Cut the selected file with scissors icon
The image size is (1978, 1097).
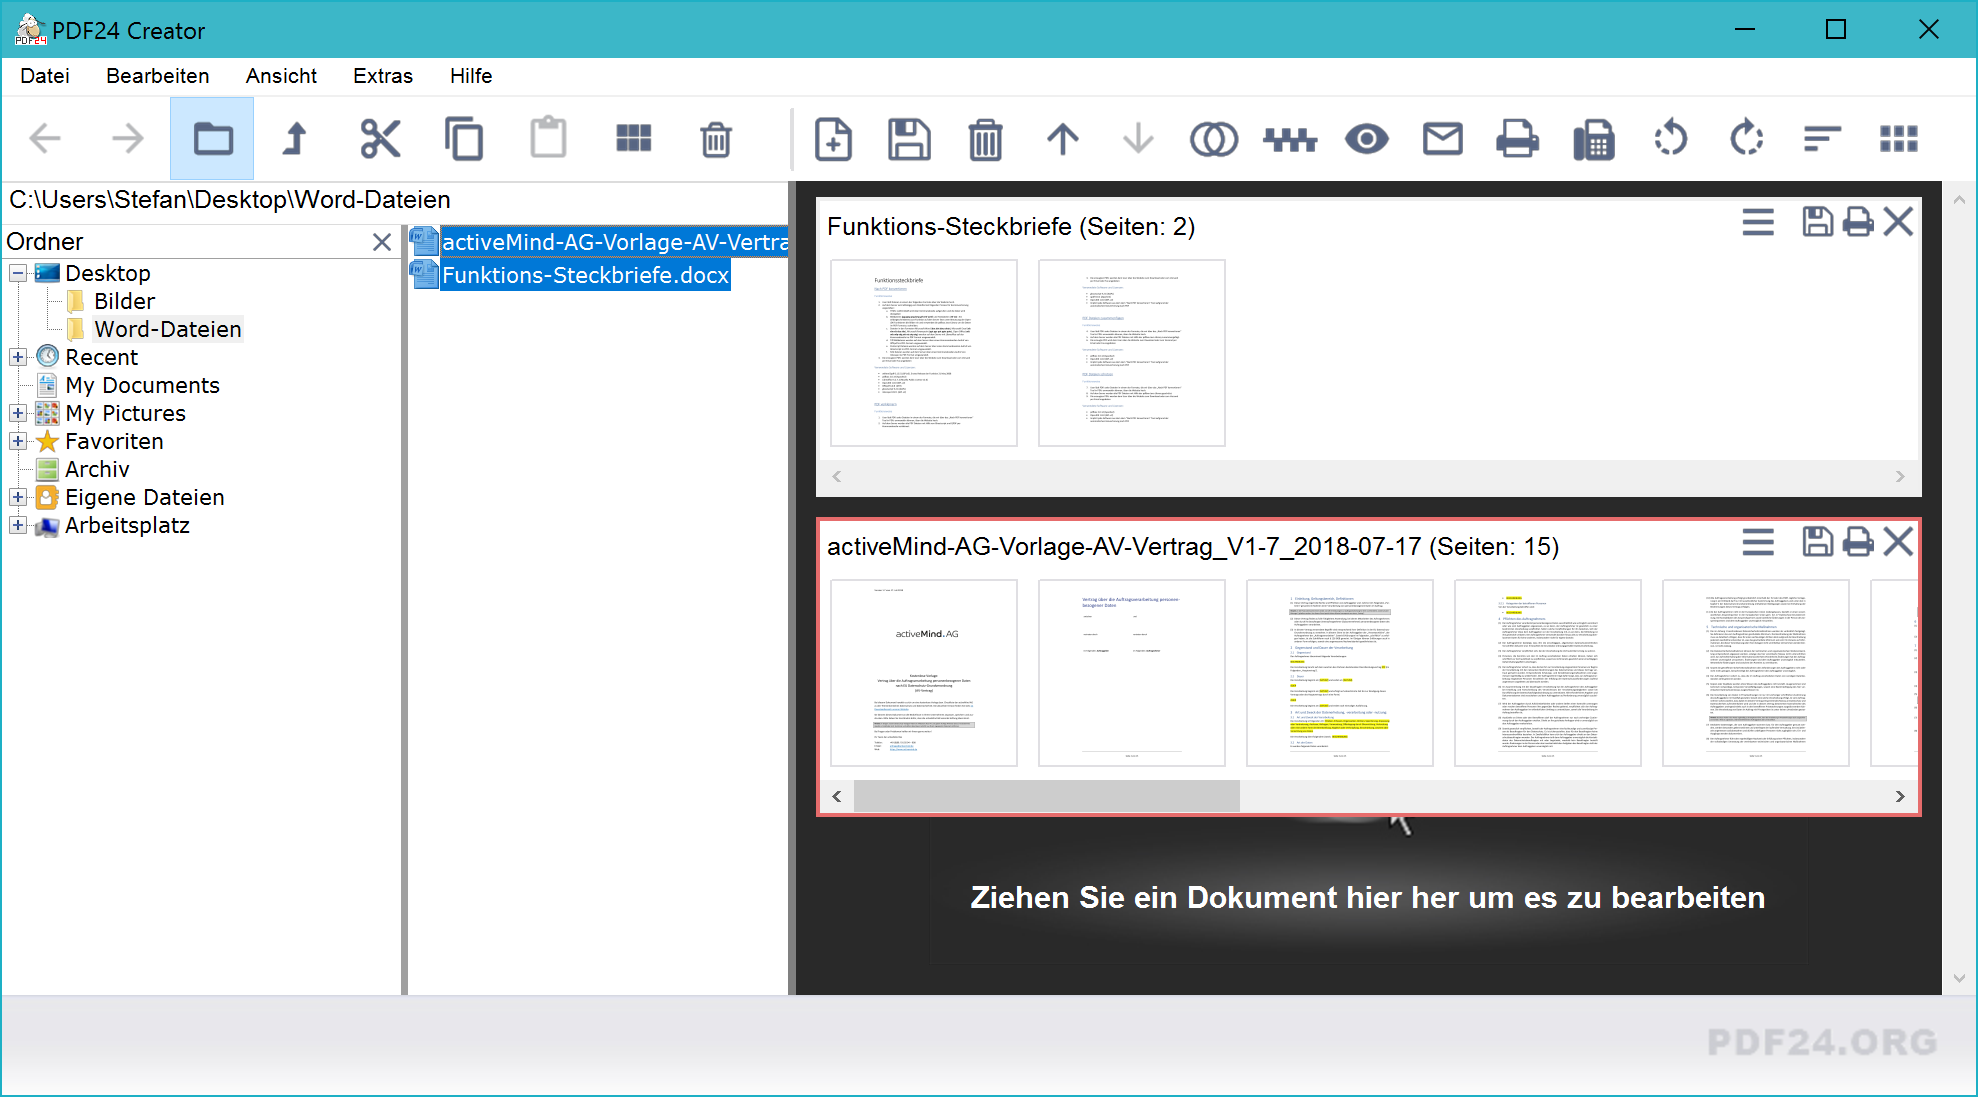pyautogui.click(x=381, y=139)
